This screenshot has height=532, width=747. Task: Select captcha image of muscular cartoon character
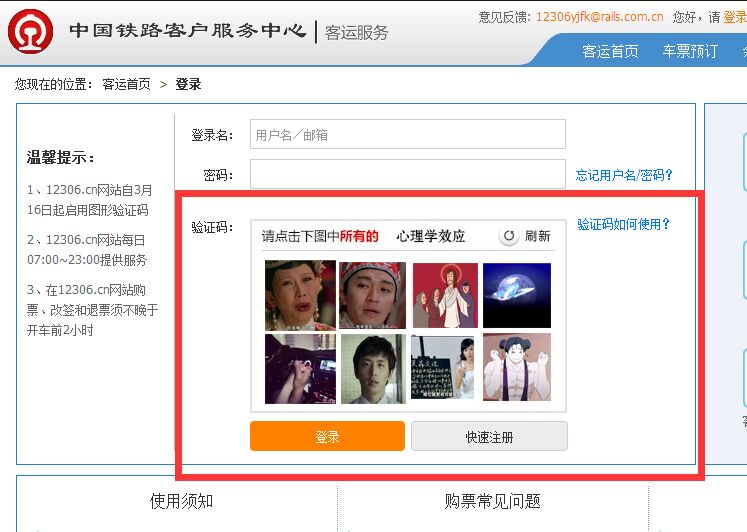(x=517, y=367)
